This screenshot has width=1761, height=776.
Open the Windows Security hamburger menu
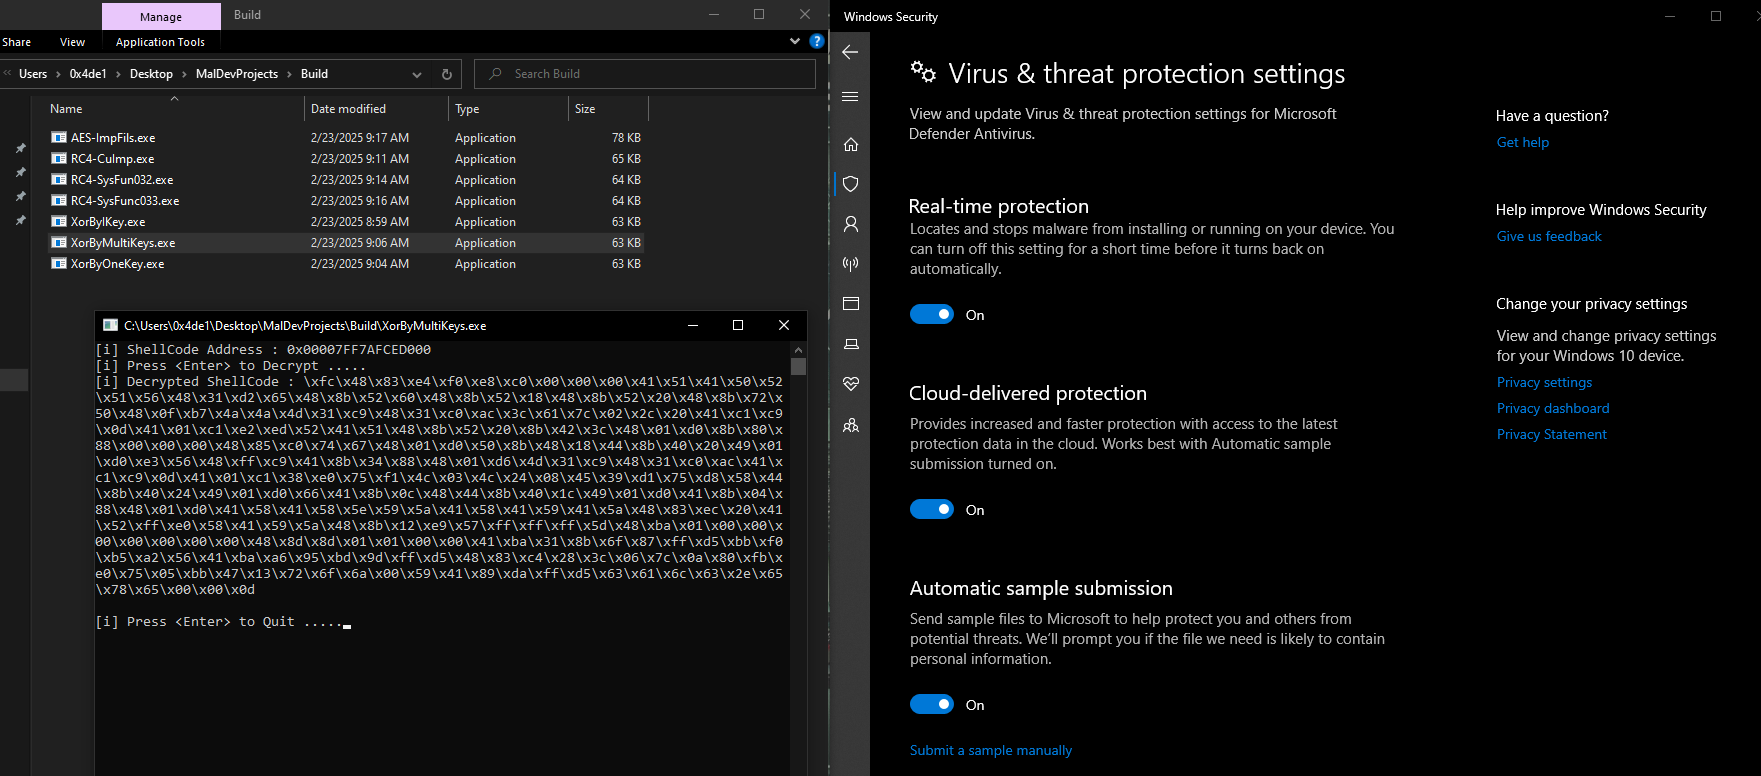850,97
